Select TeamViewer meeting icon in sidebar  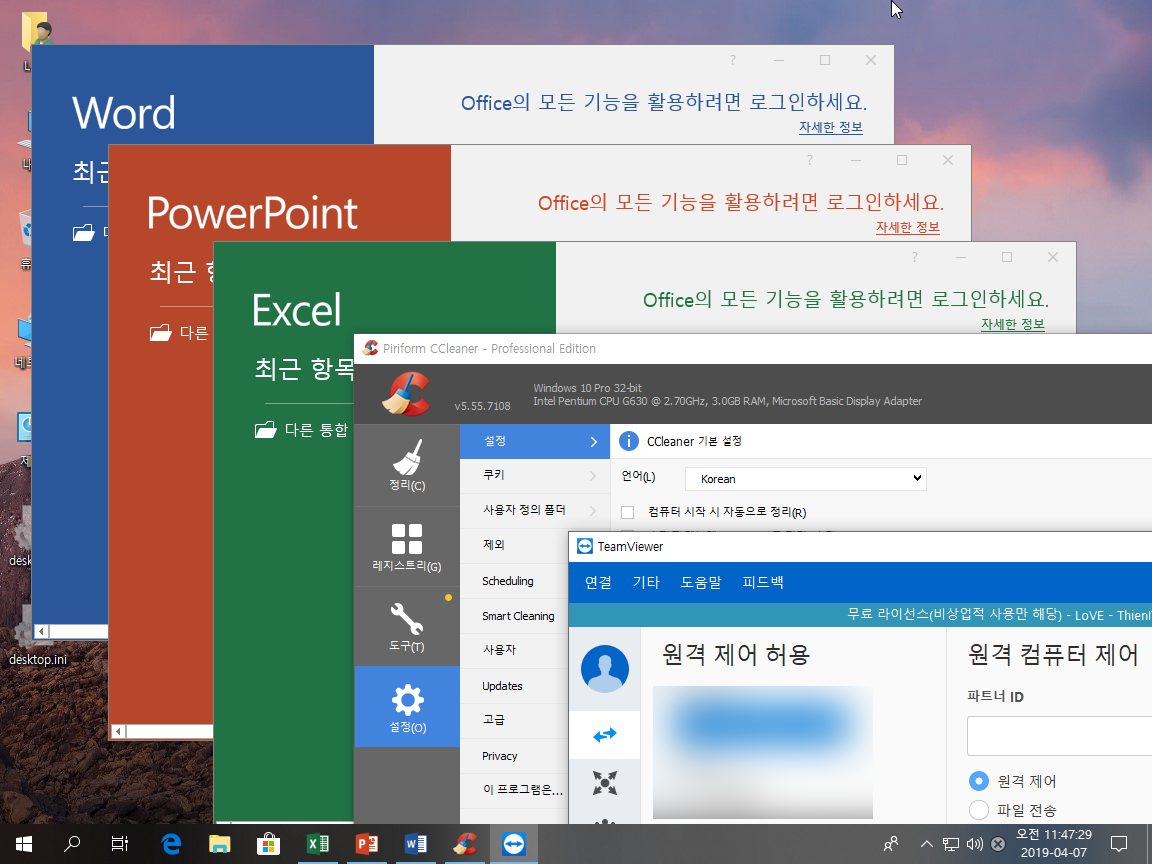click(x=605, y=782)
